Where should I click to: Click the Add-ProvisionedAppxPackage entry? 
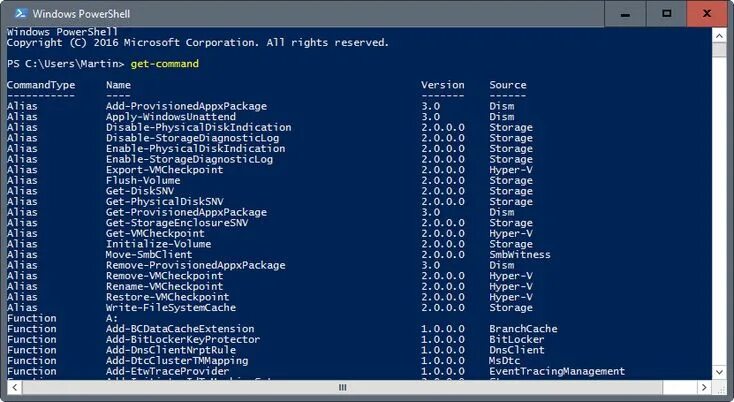click(186, 106)
